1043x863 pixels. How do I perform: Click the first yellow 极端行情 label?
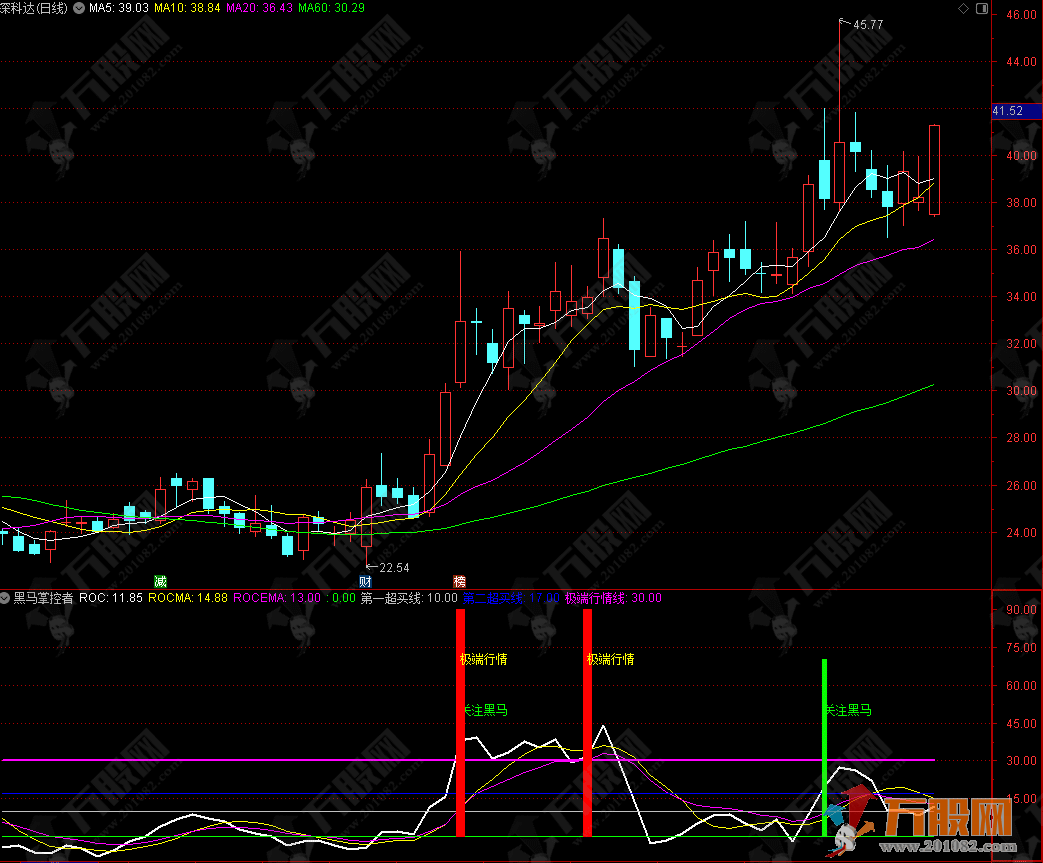(484, 659)
